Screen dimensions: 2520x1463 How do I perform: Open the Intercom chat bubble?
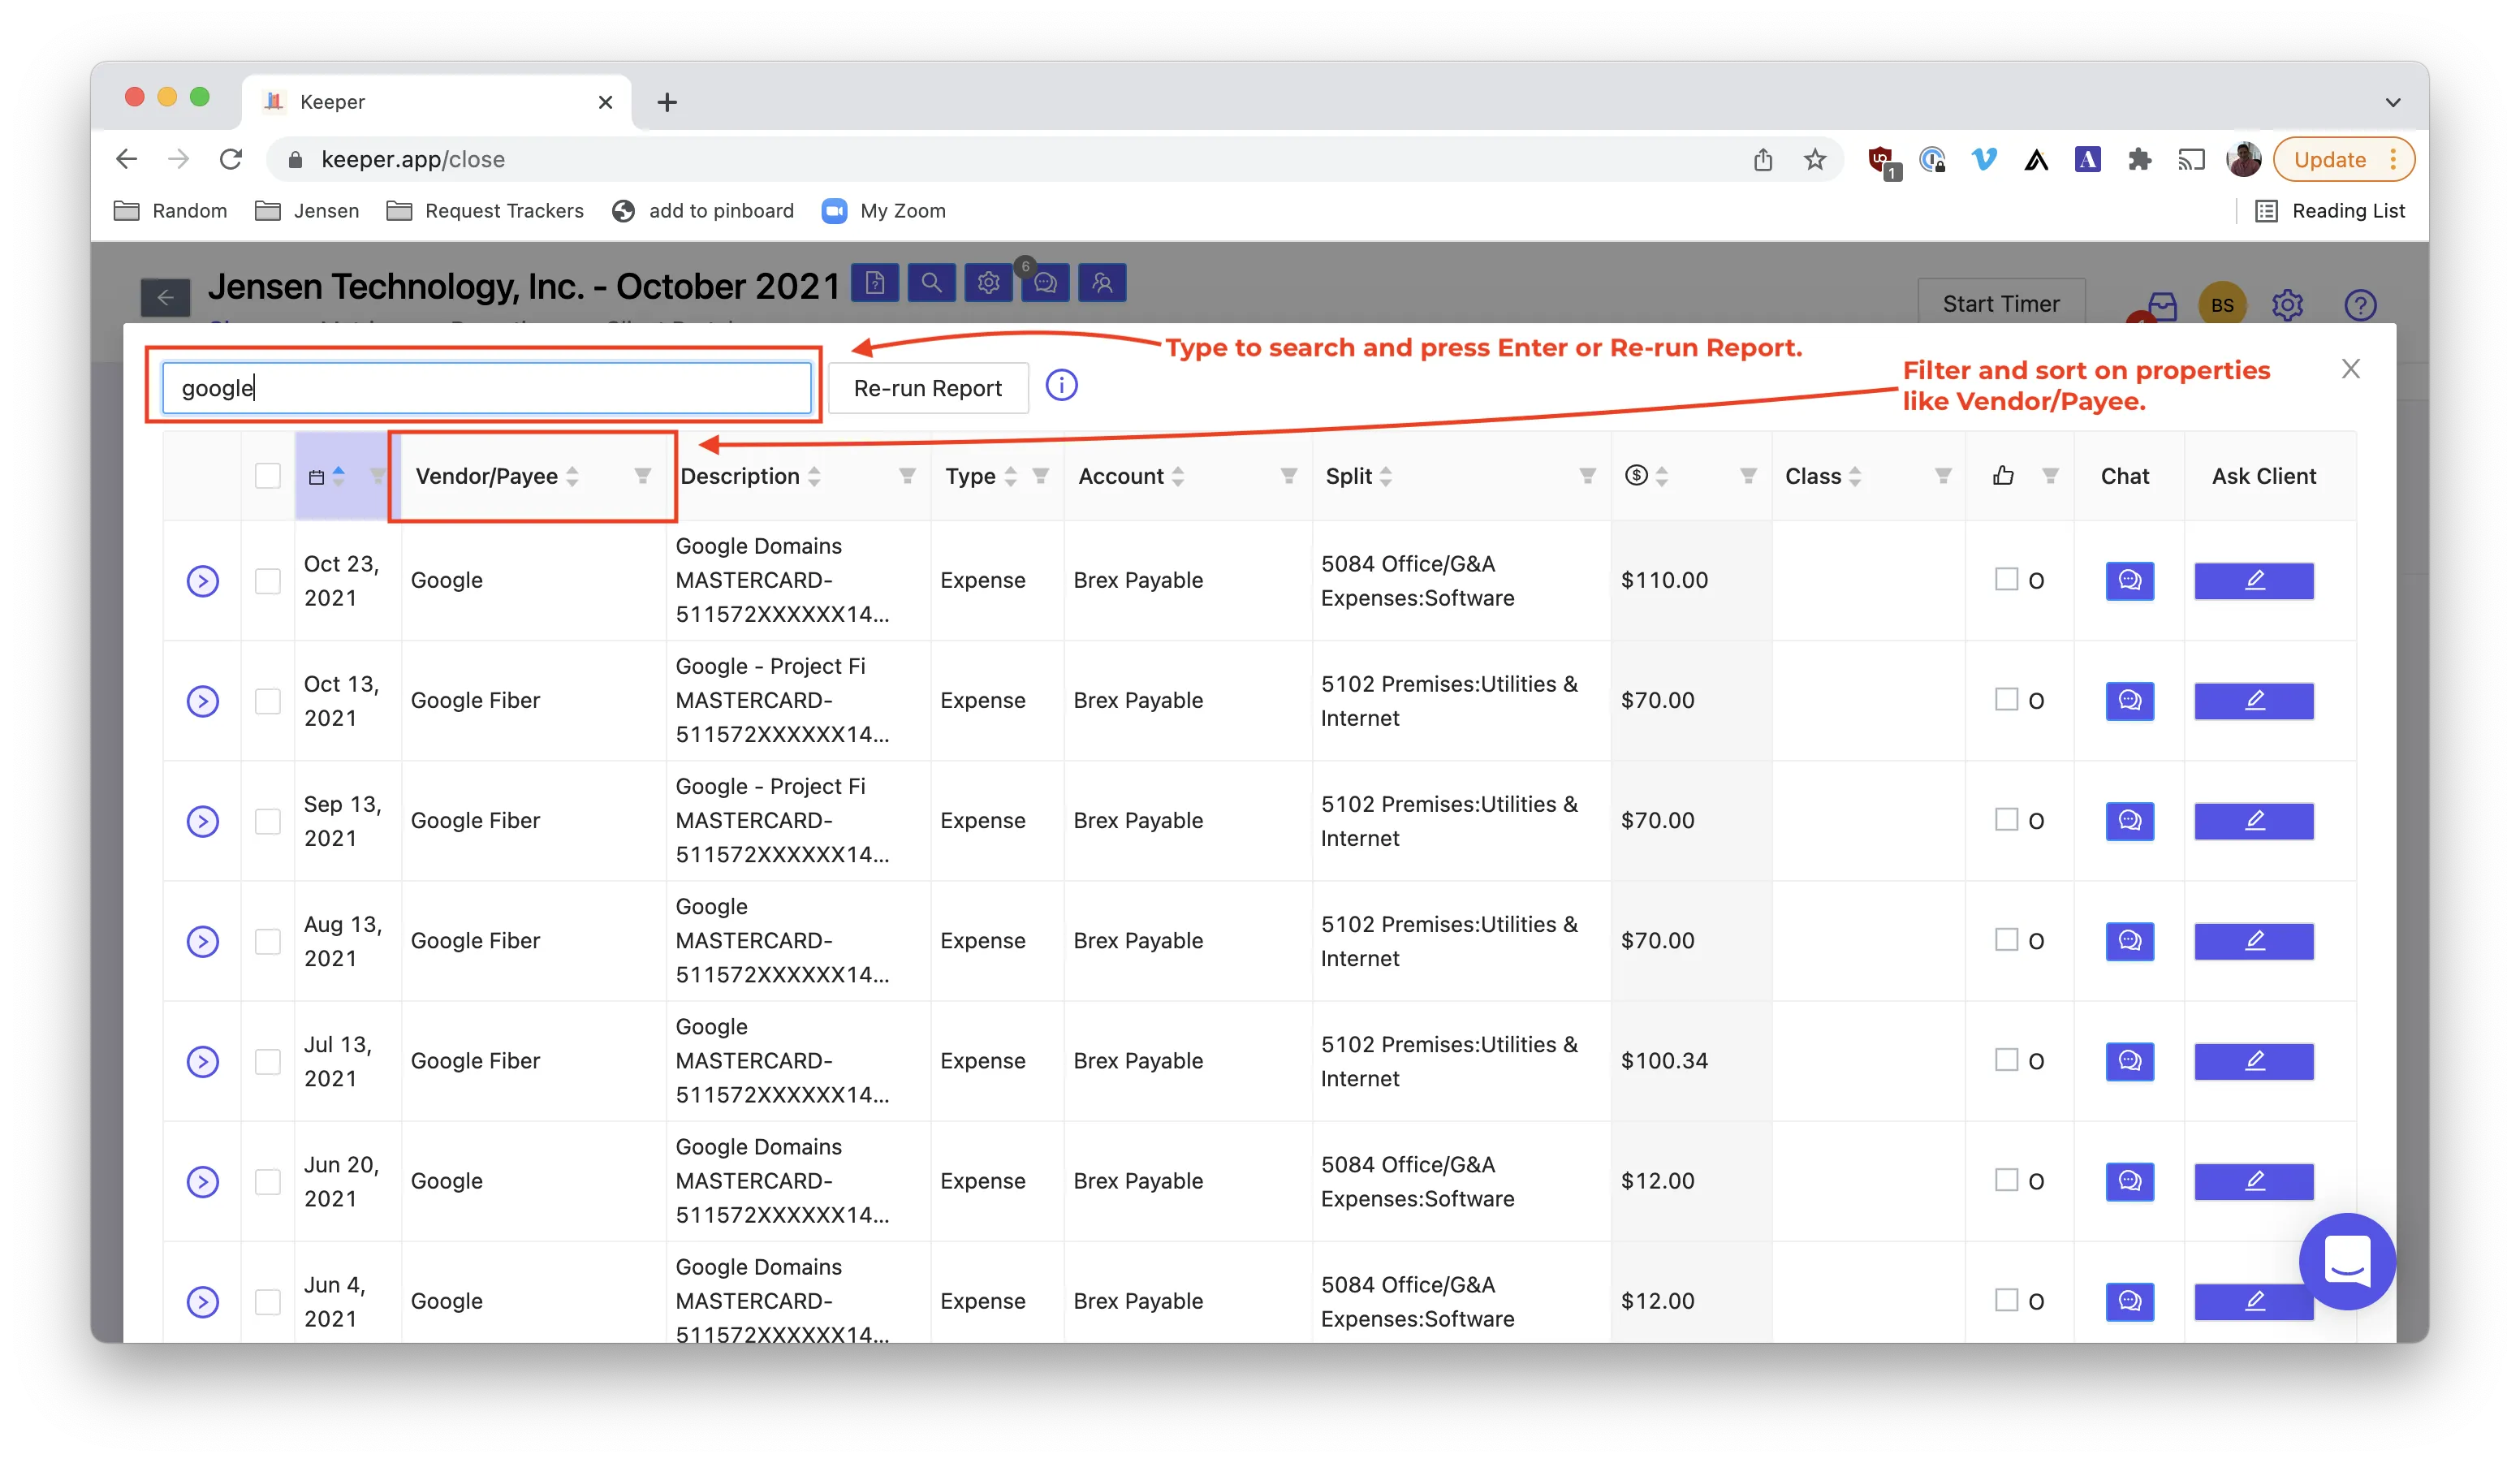click(x=2346, y=1260)
